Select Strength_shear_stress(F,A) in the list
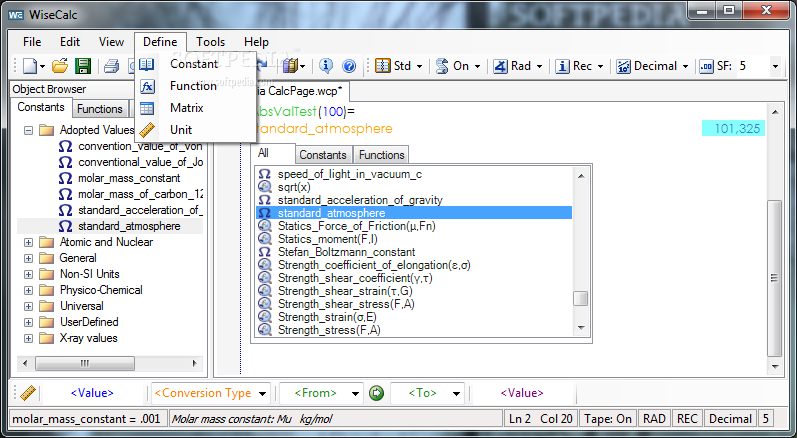 click(346, 304)
